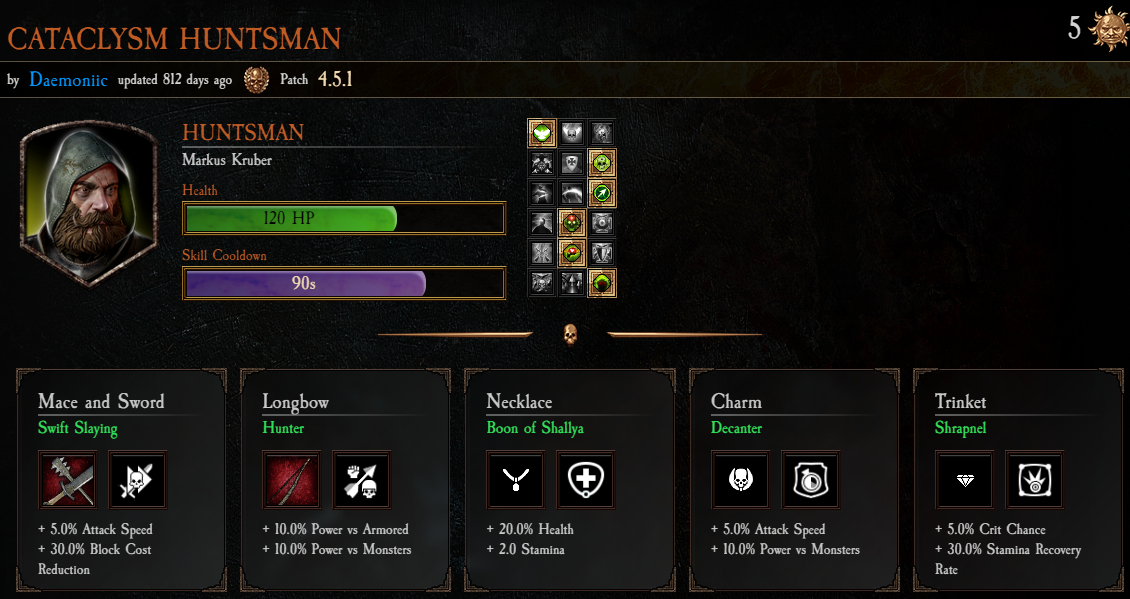
Task: Click the Decanter trait icon
Action: pyautogui.click(x=811, y=479)
